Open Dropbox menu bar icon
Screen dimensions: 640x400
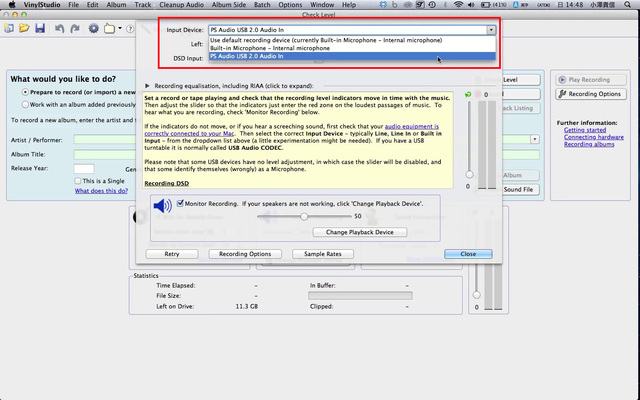383,5
